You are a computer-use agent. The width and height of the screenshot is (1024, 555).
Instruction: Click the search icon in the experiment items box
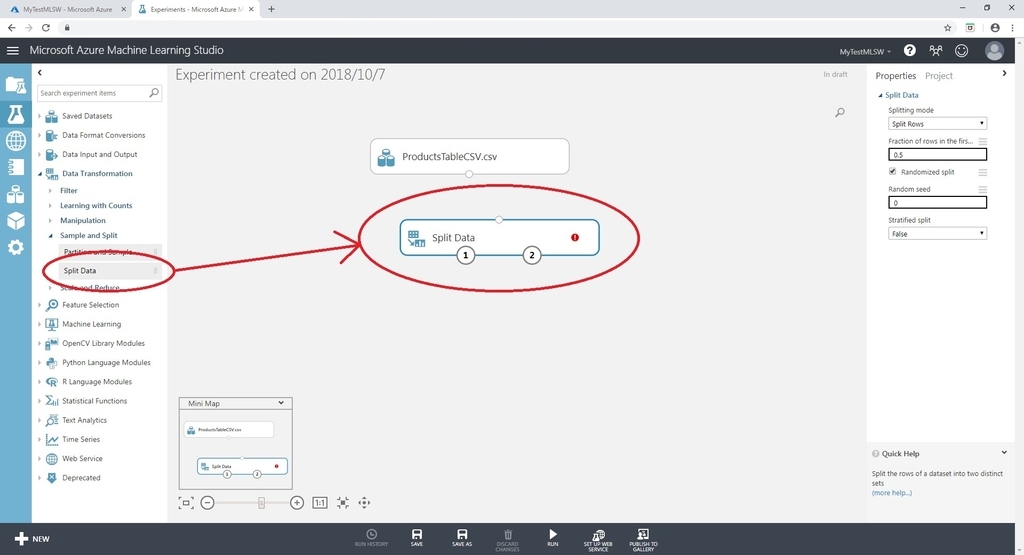pyautogui.click(x=154, y=93)
